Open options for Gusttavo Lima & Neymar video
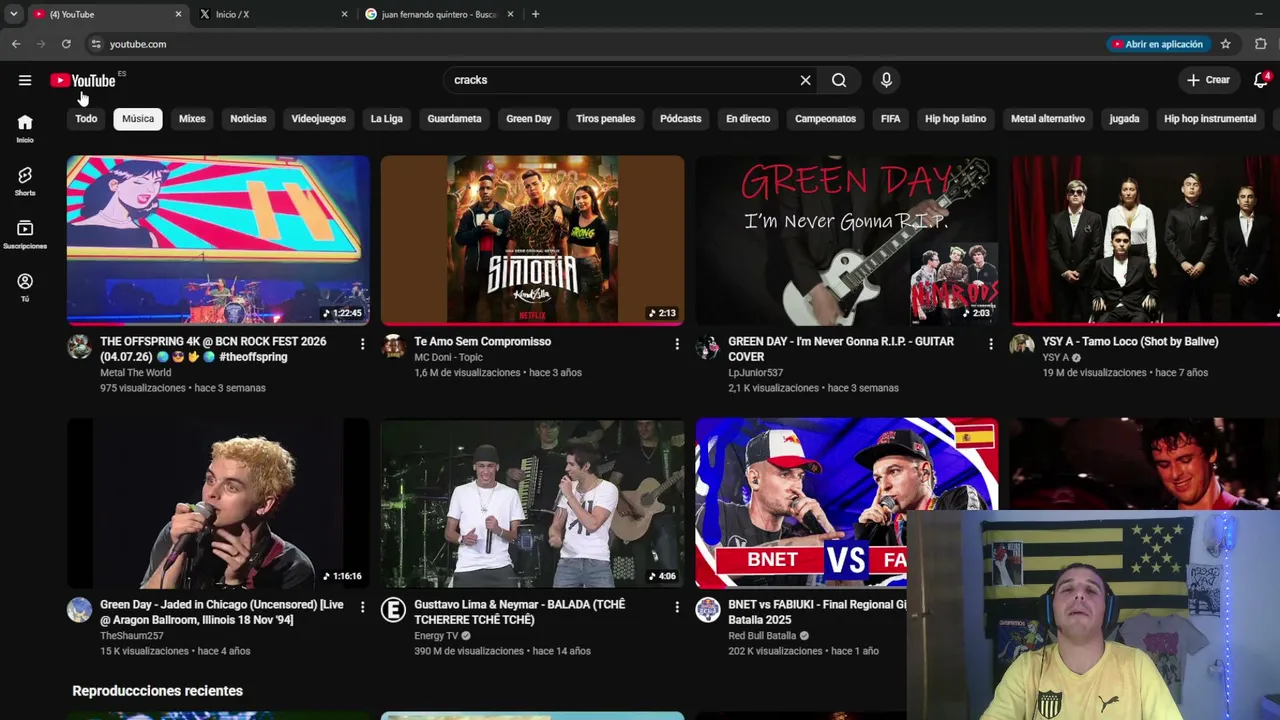Image resolution: width=1280 pixels, height=720 pixels. point(676,606)
